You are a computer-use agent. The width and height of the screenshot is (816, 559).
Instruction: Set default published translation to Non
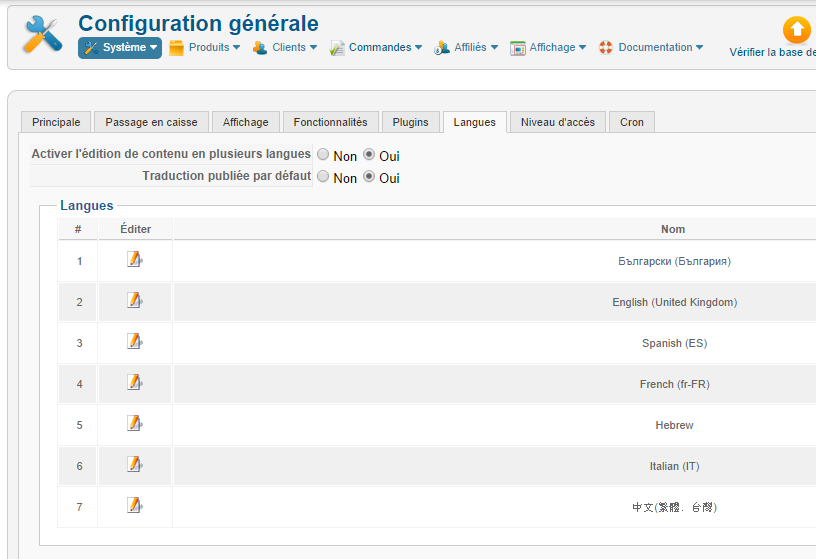pos(323,177)
